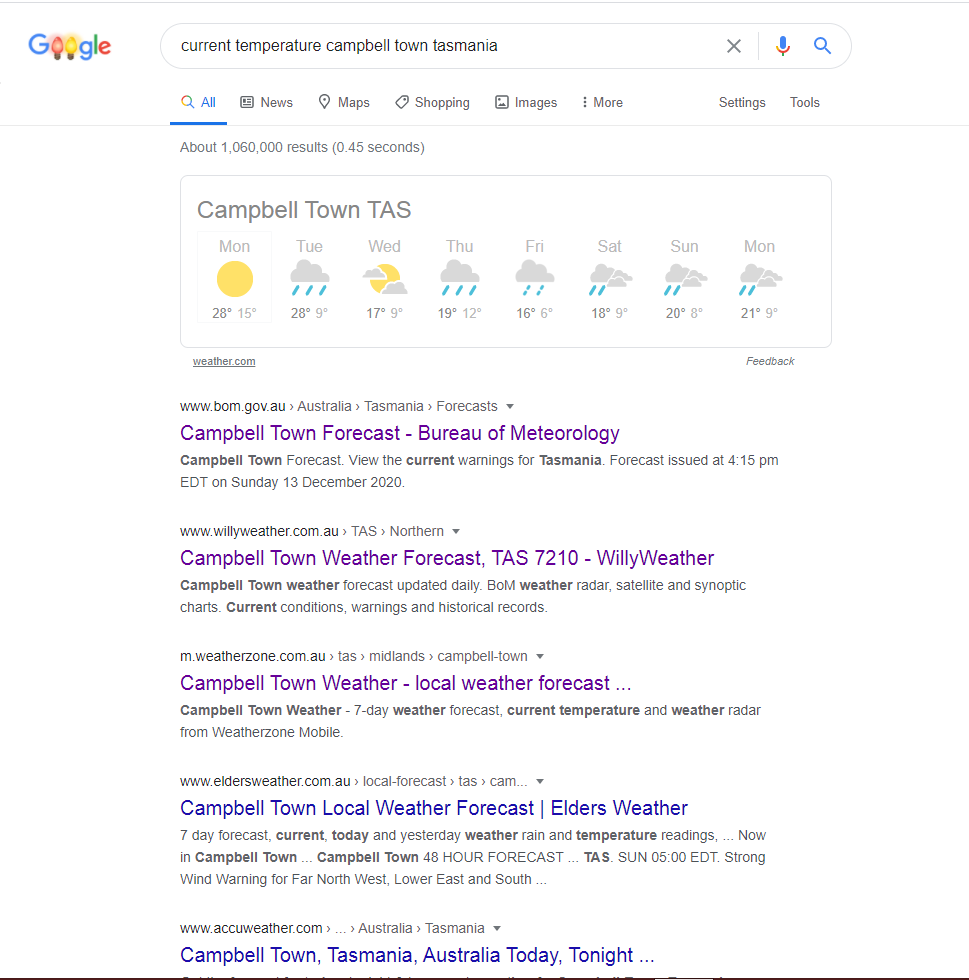Start voice search with microphone icon

coord(783,46)
